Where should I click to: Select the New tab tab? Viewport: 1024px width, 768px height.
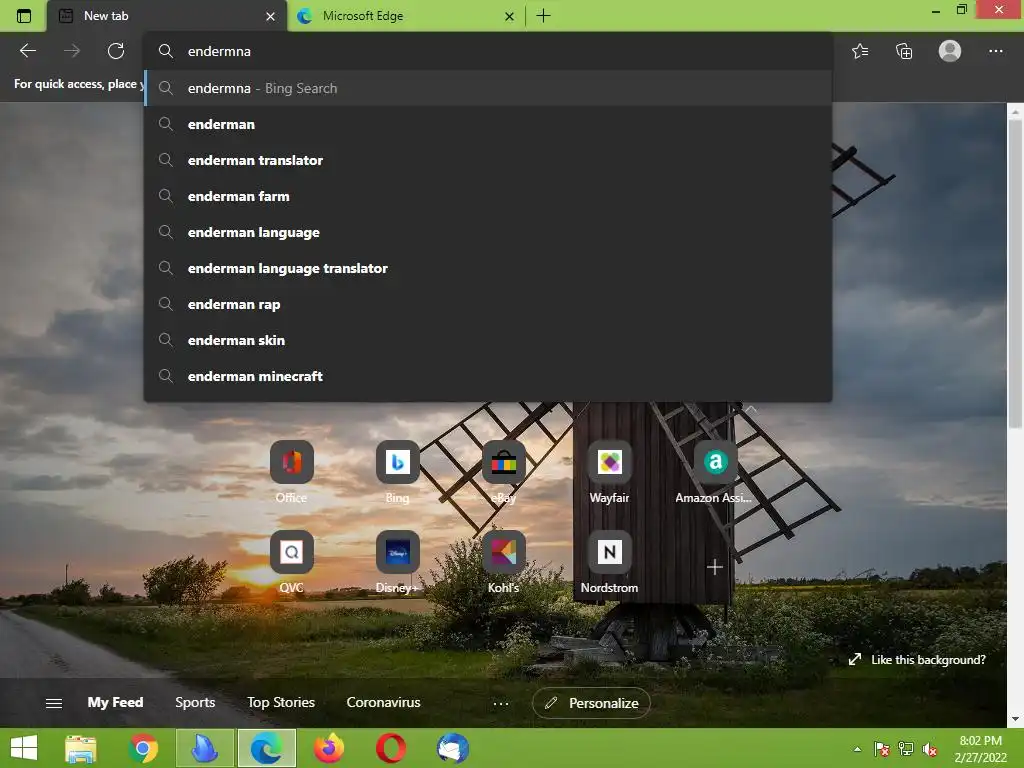167,16
